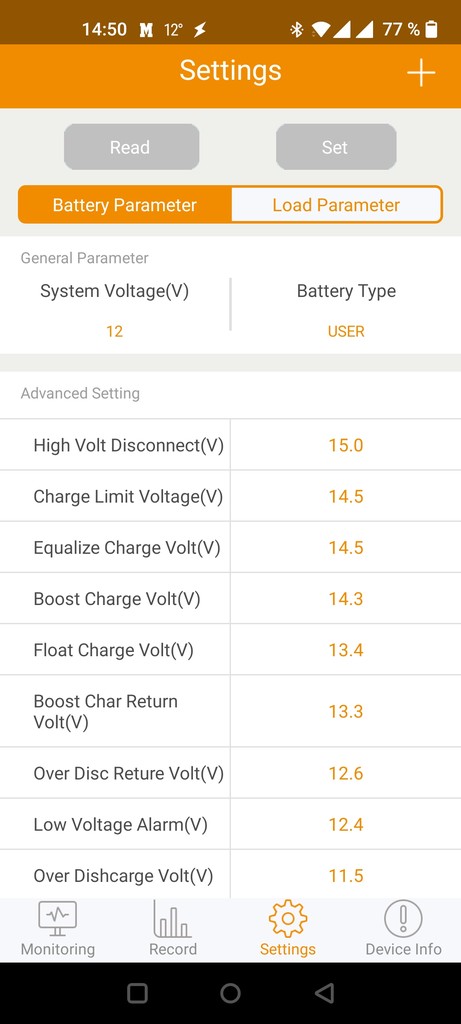Open the Device Info exclamation icon
This screenshot has width=461, height=1024.
click(403, 918)
